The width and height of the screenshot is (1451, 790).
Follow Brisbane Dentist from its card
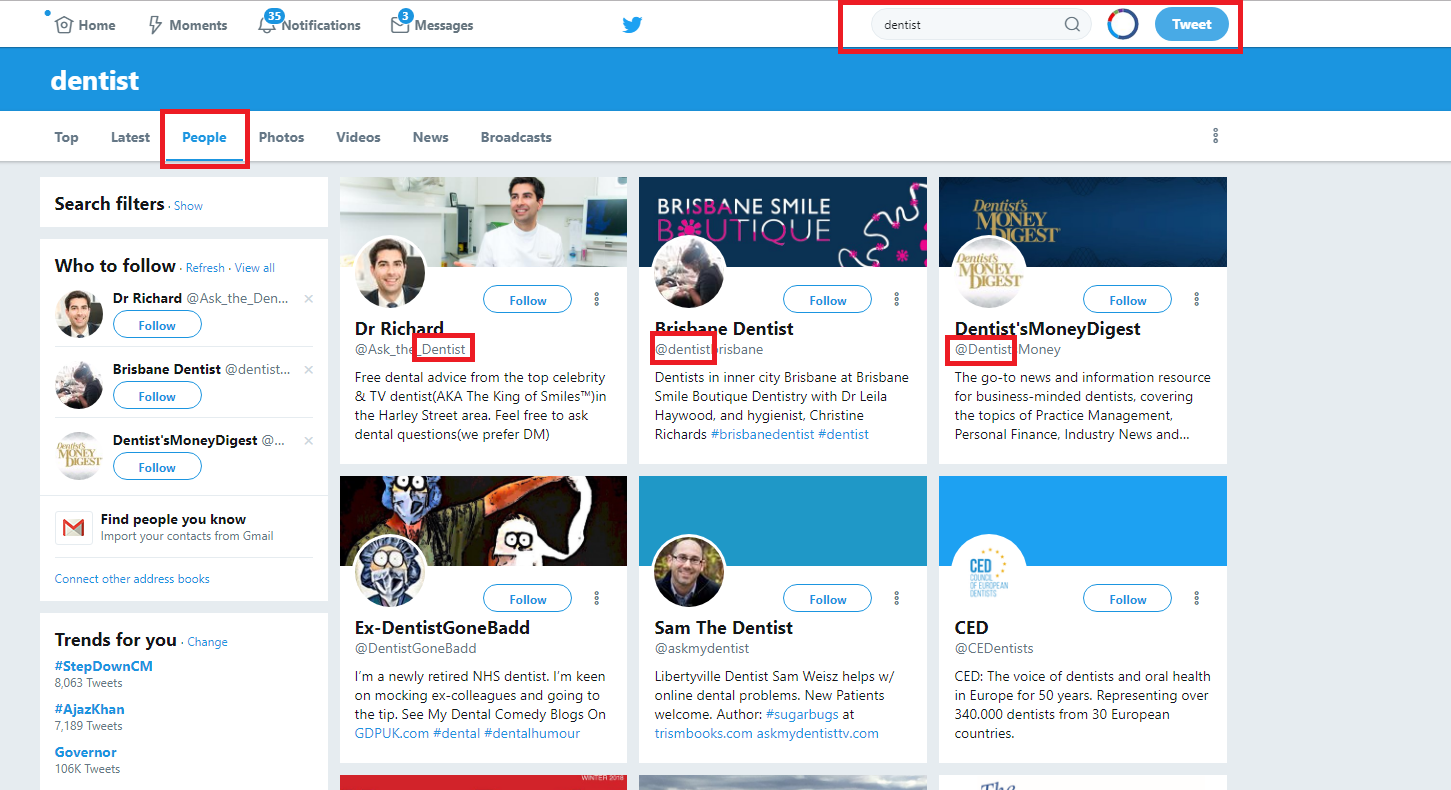pyautogui.click(x=828, y=300)
